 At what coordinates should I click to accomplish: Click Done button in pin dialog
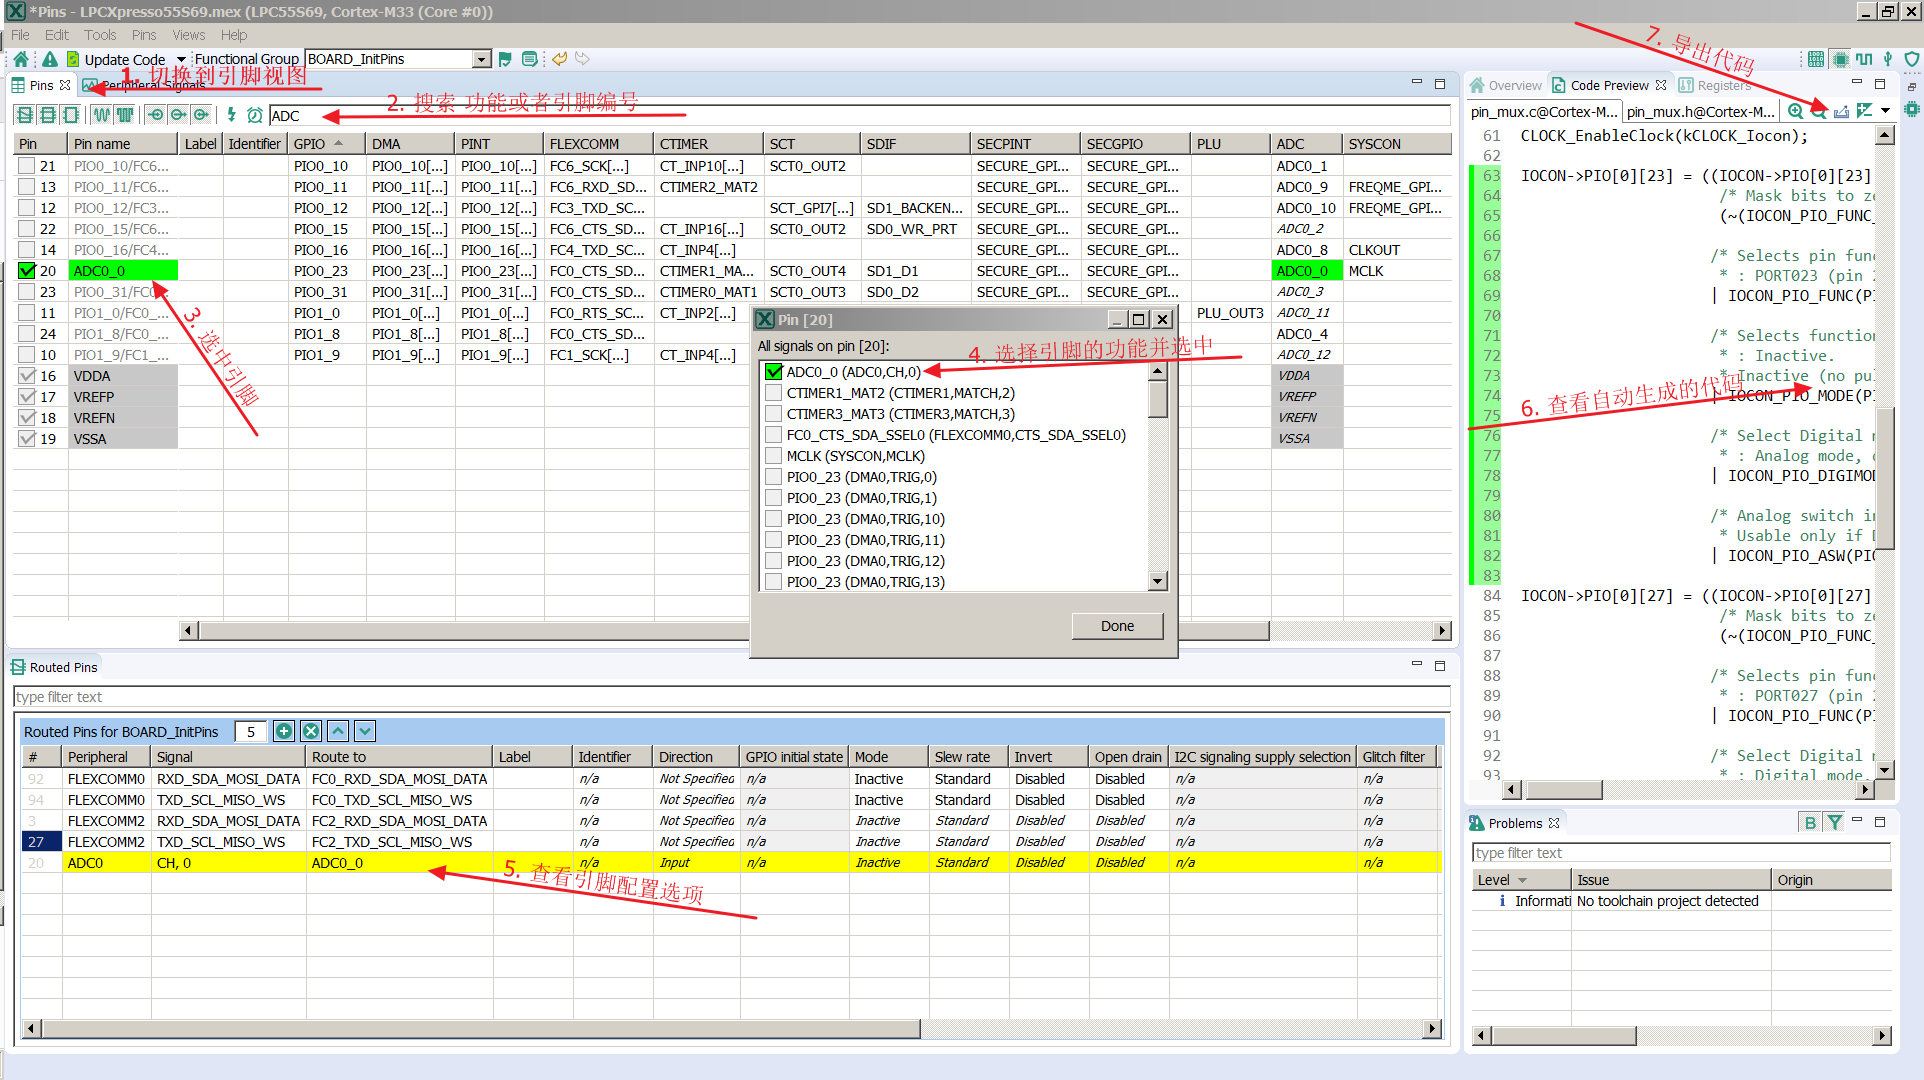coord(1117,625)
